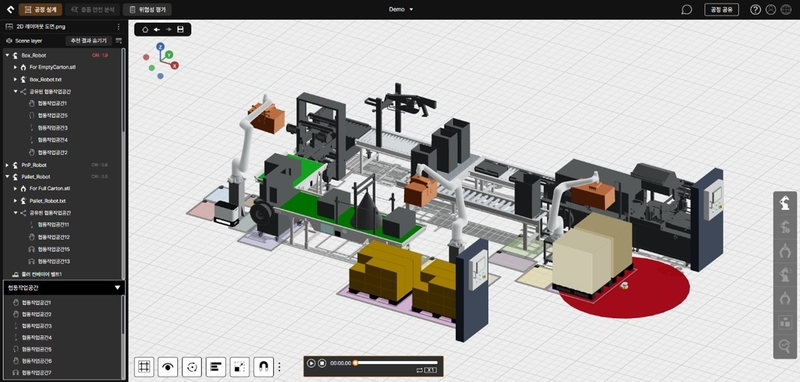Click the align-left icon in the bottom toolbar
Image resolution: width=800 pixels, height=382 pixels.
[x=216, y=366]
